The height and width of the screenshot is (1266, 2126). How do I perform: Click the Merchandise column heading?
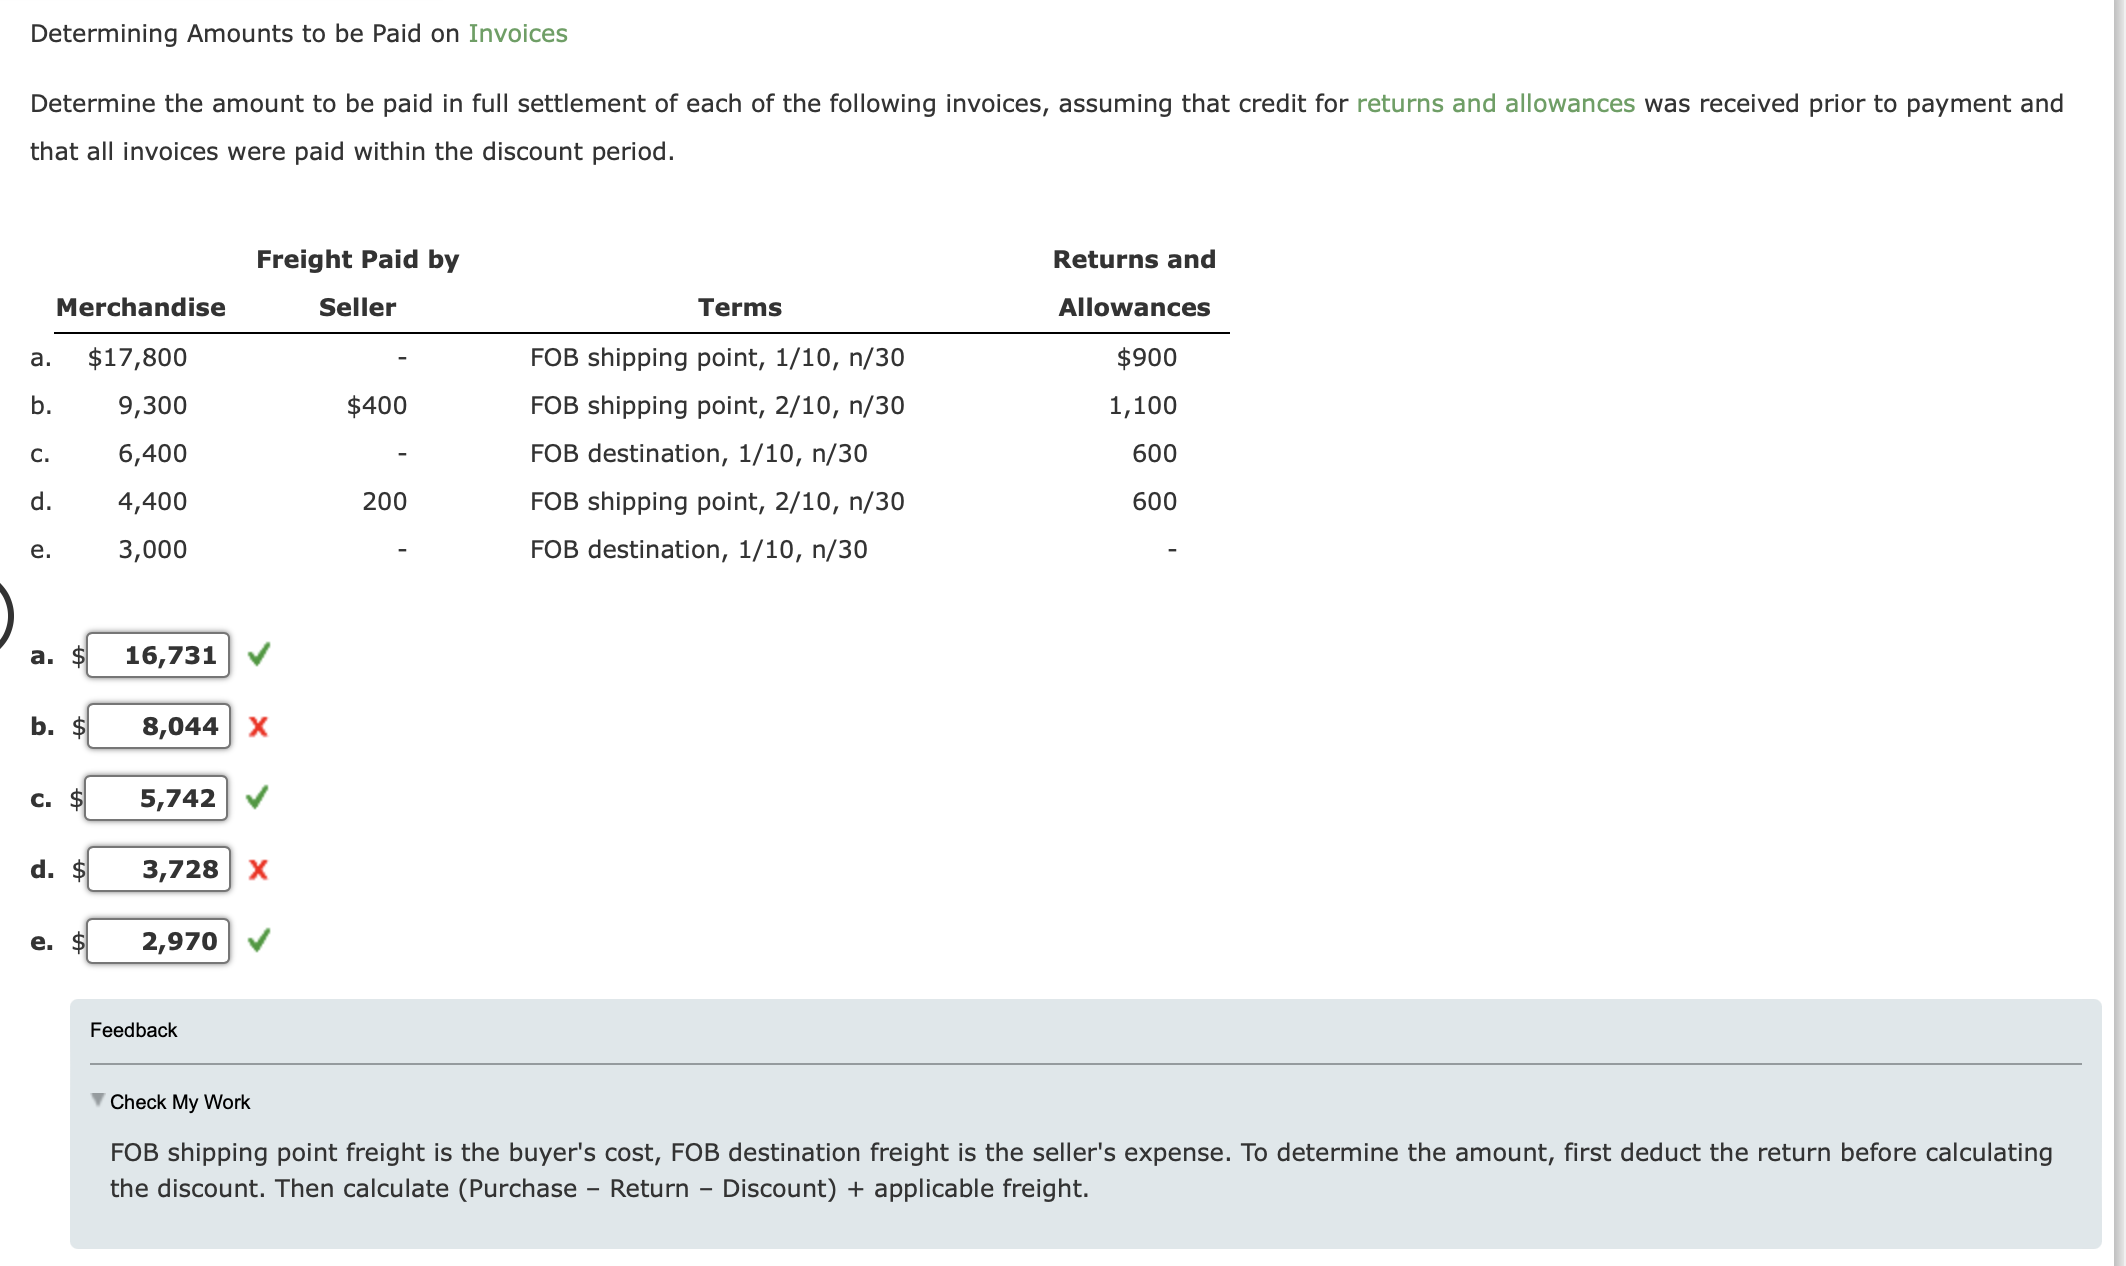pos(140,307)
